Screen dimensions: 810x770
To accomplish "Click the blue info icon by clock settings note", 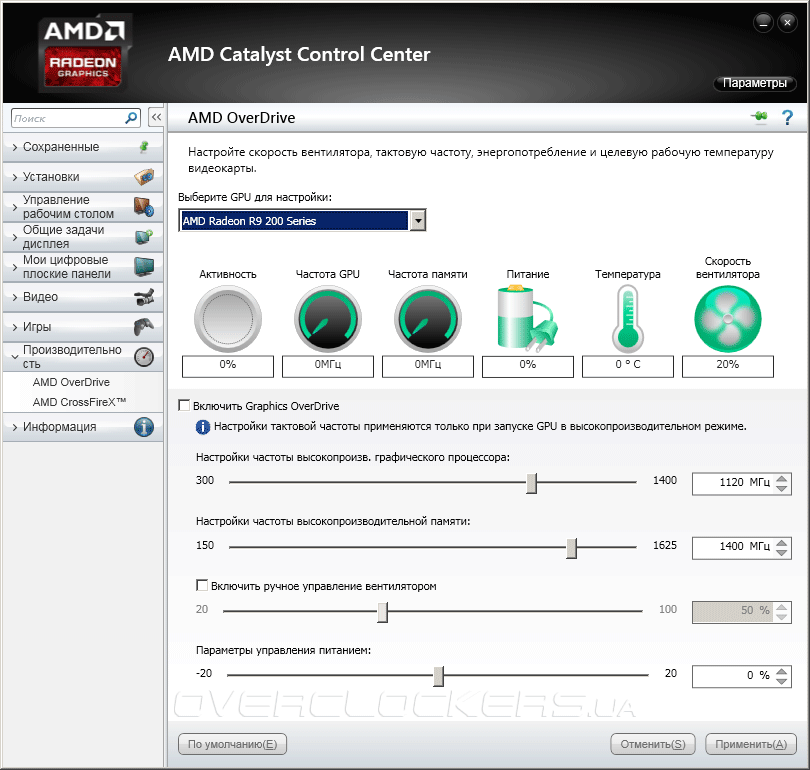I will [202, 427].
